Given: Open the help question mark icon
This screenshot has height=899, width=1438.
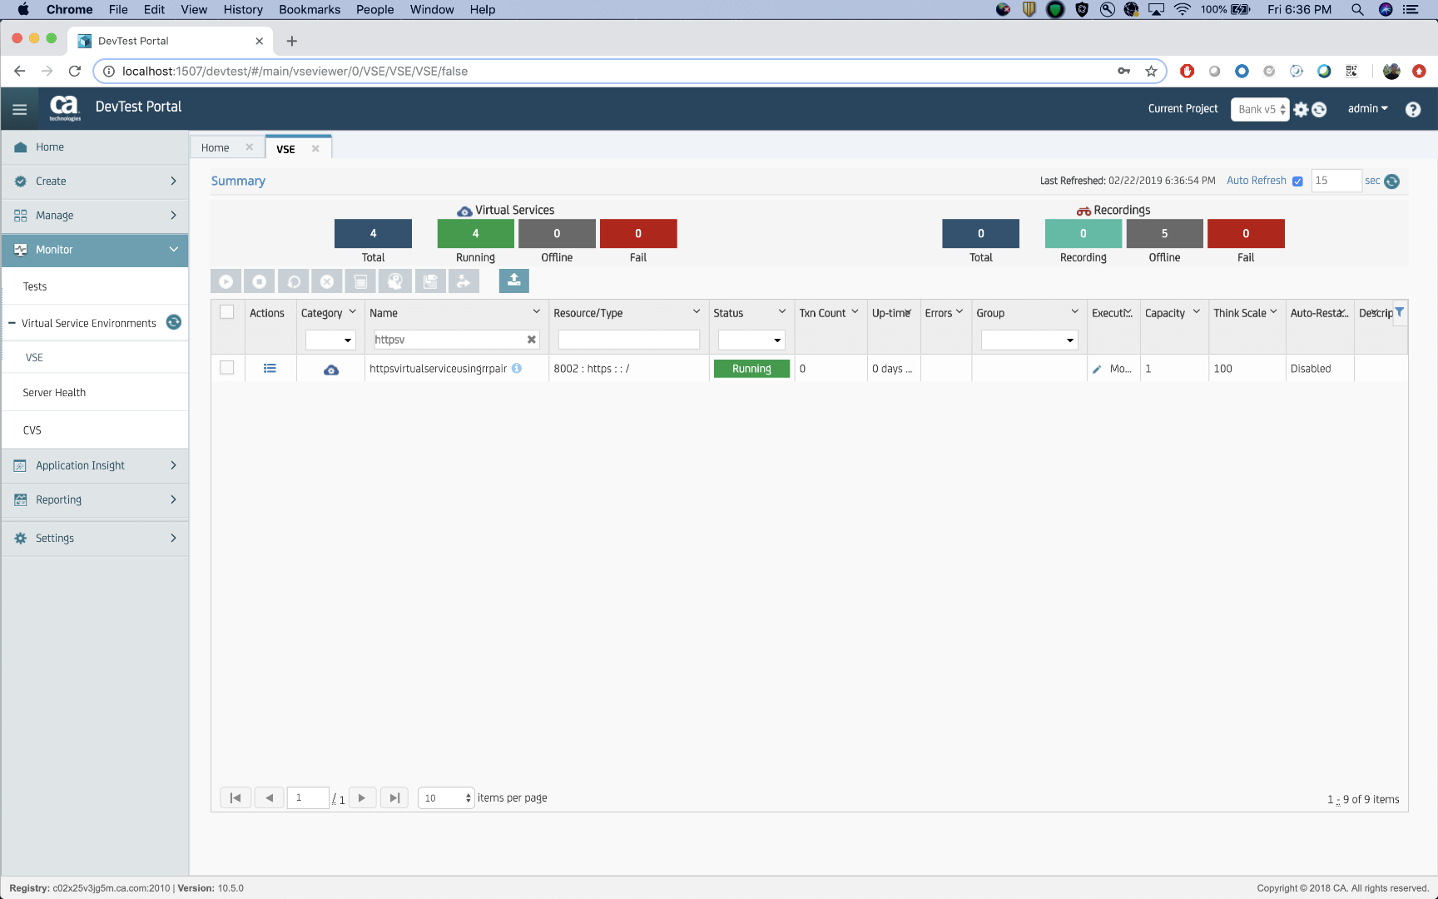Looking at the screenshot, I should tap(1413, 110).
